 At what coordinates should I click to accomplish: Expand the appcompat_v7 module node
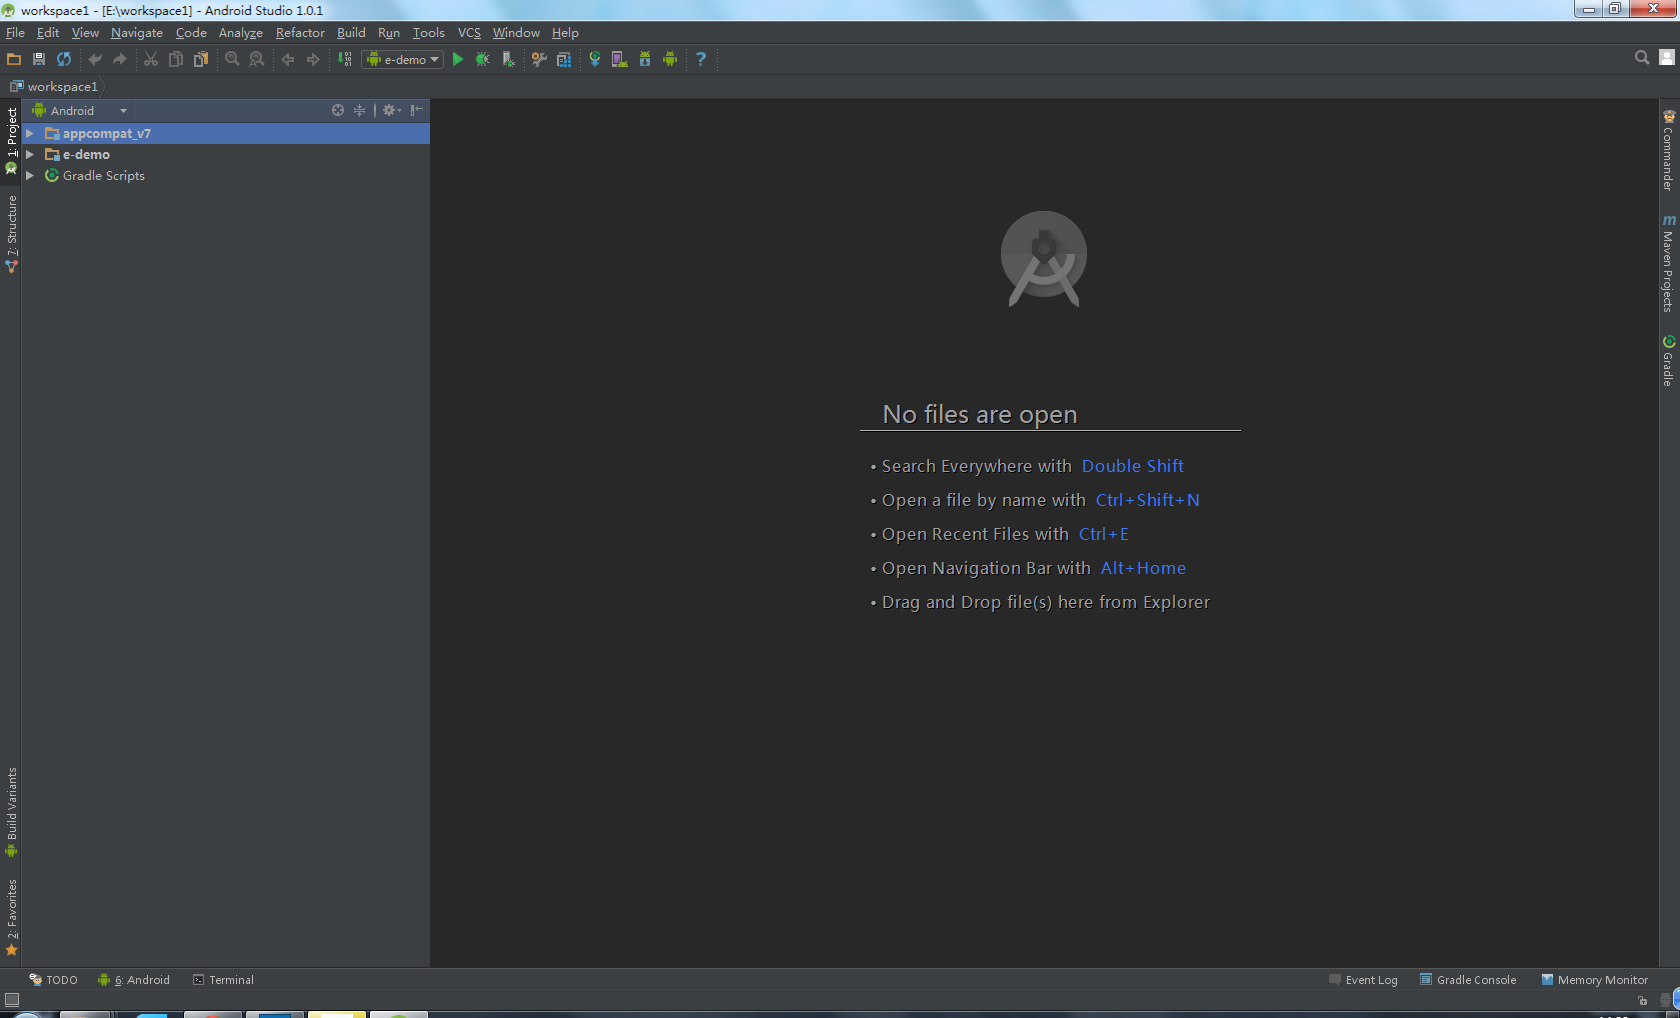click(x=30, y=134)
